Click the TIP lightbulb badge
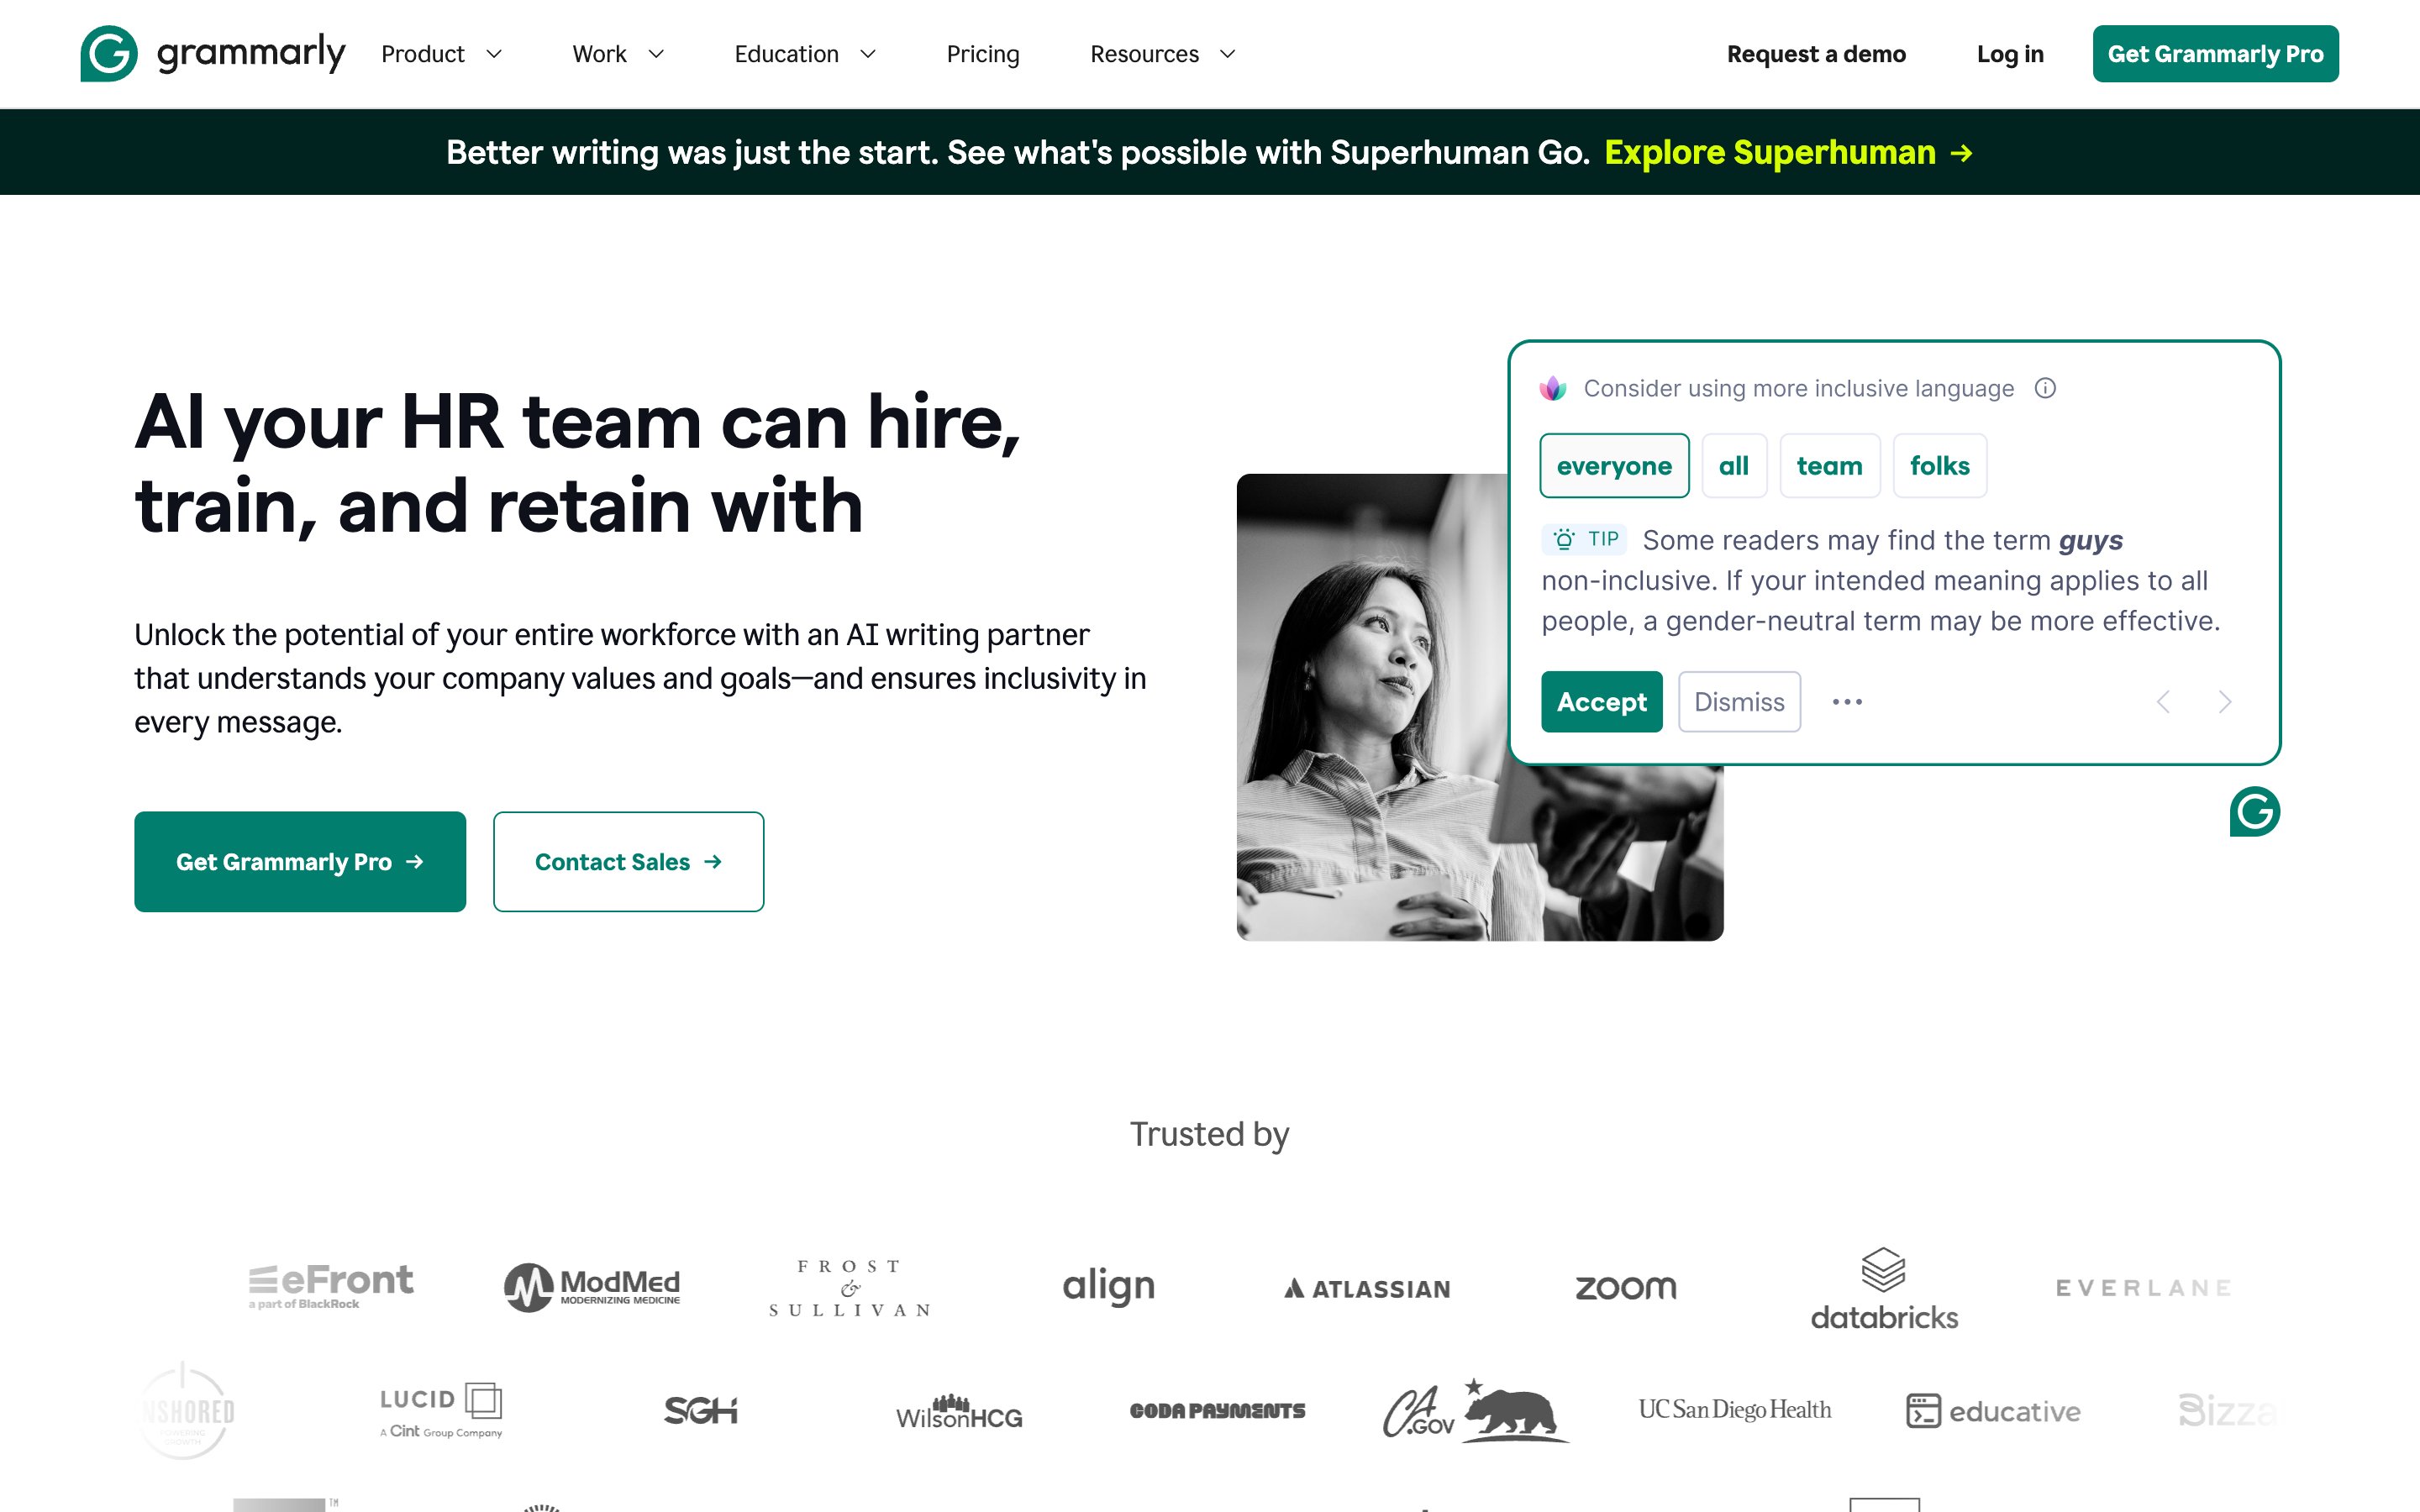Screen dimensions: 2420x1512 (x=1584, y=539)
